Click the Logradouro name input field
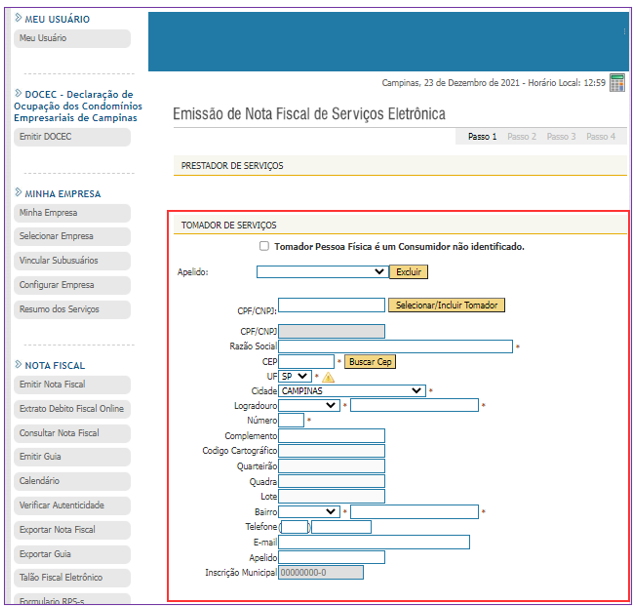Viewport: 636px width, 610px height. click(415, 405)
